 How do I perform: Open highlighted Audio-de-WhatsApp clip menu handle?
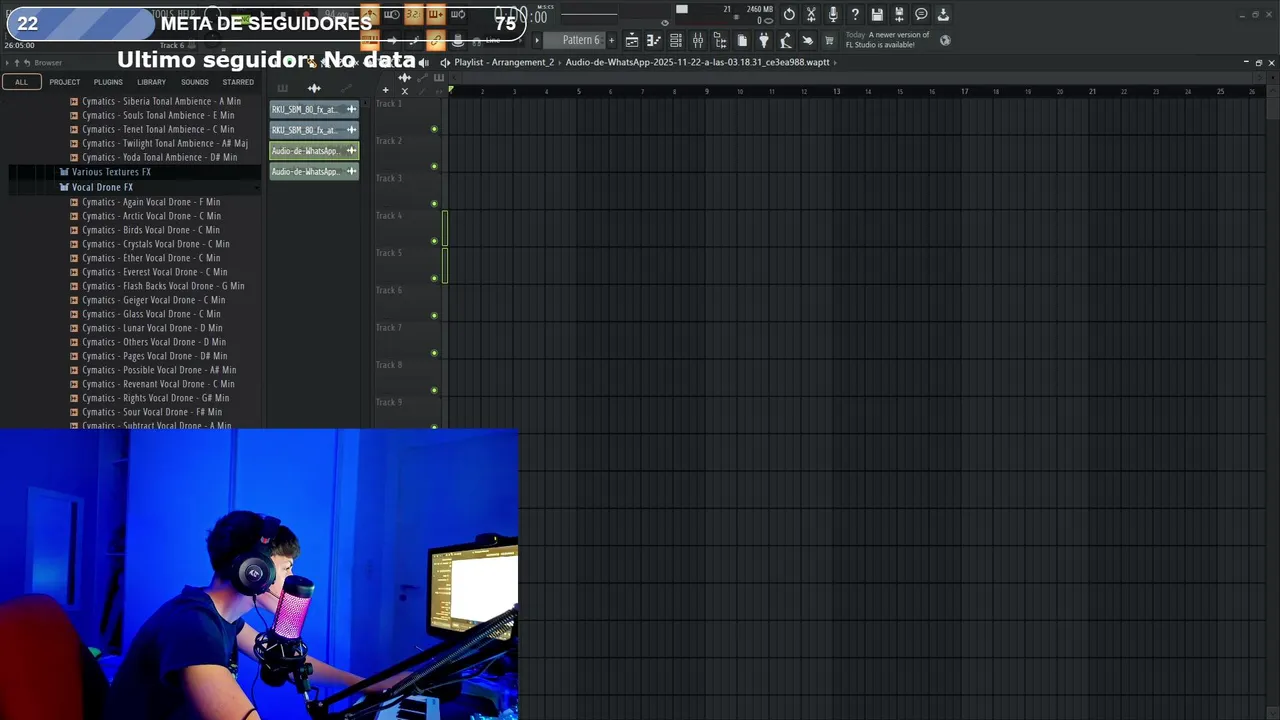click(x=351, y=151)
